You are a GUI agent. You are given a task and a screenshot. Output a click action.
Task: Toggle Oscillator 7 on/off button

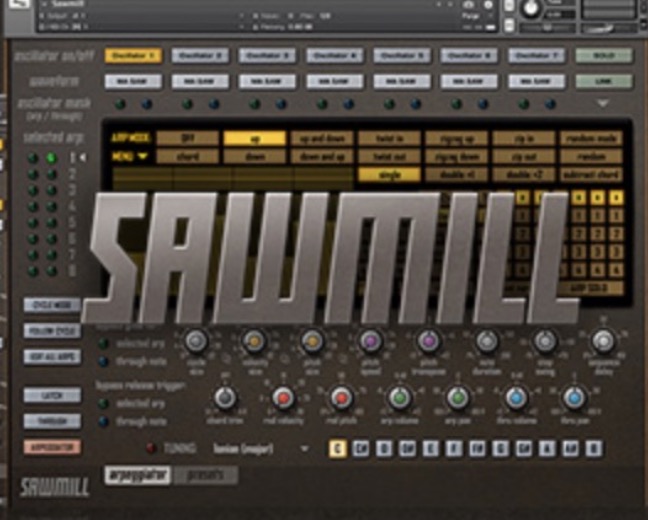click(x=536, y=55)
